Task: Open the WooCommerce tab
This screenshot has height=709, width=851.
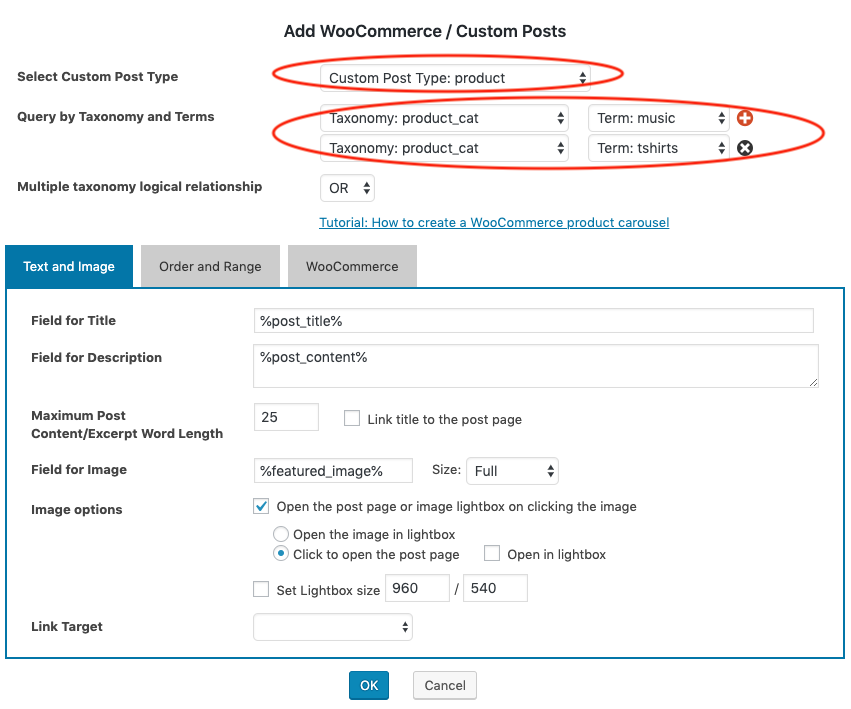Action: click(352, 267)
